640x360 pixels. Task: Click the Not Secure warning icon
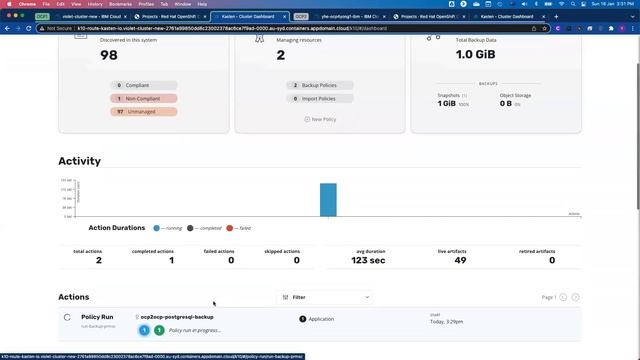click(42, 29)
